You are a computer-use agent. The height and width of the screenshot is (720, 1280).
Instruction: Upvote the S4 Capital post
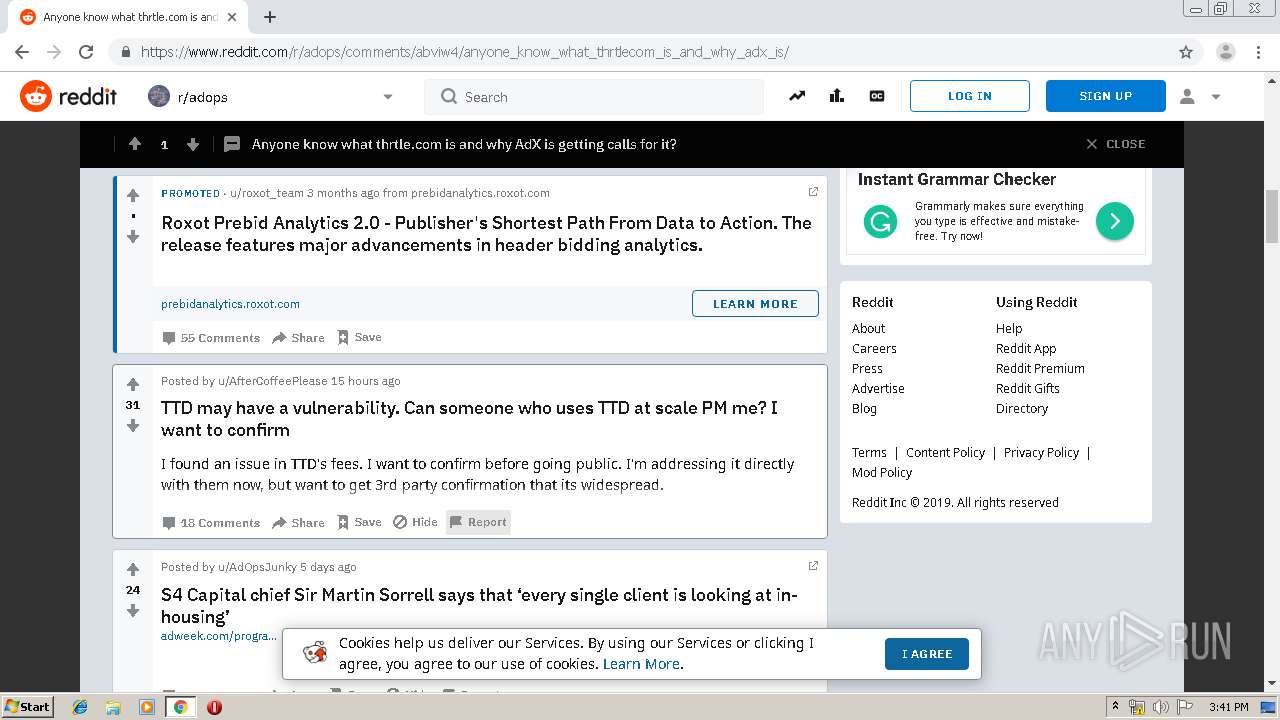pyautogui.click(x=133, y=569)
